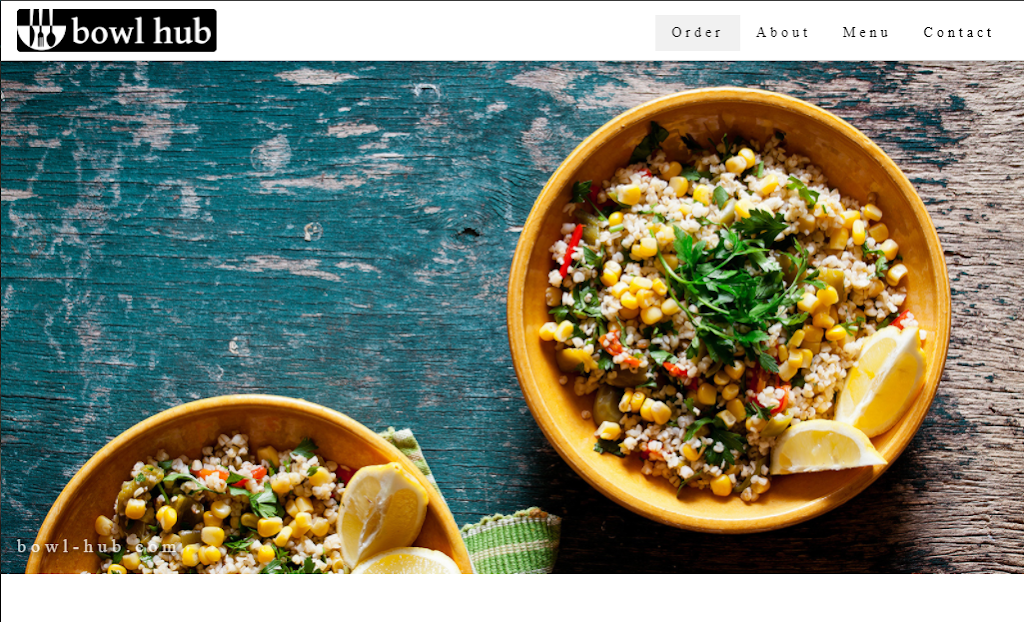This screenshot has width=1024, height=622.
Task: Click the bowl-hub.com watermark text
Action: (x=97, y=546)
